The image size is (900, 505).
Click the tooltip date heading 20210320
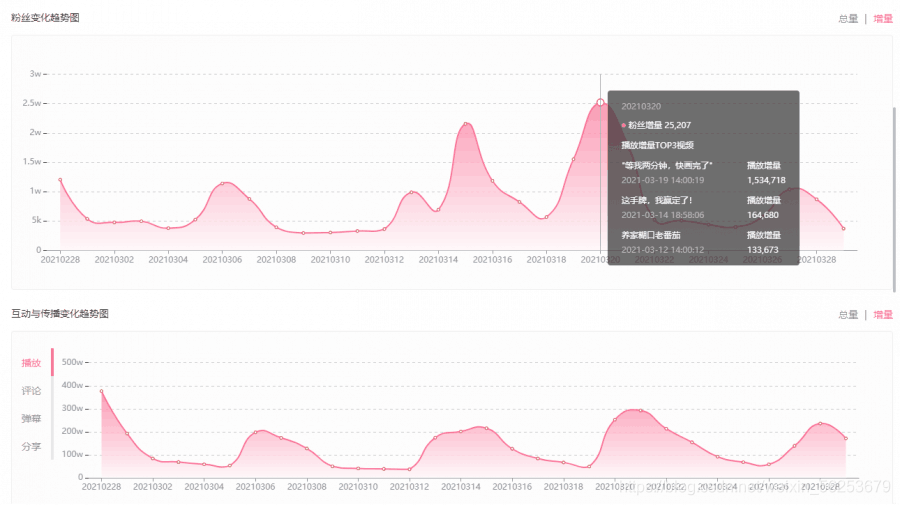pyautogui.click(x=641, y=106)
